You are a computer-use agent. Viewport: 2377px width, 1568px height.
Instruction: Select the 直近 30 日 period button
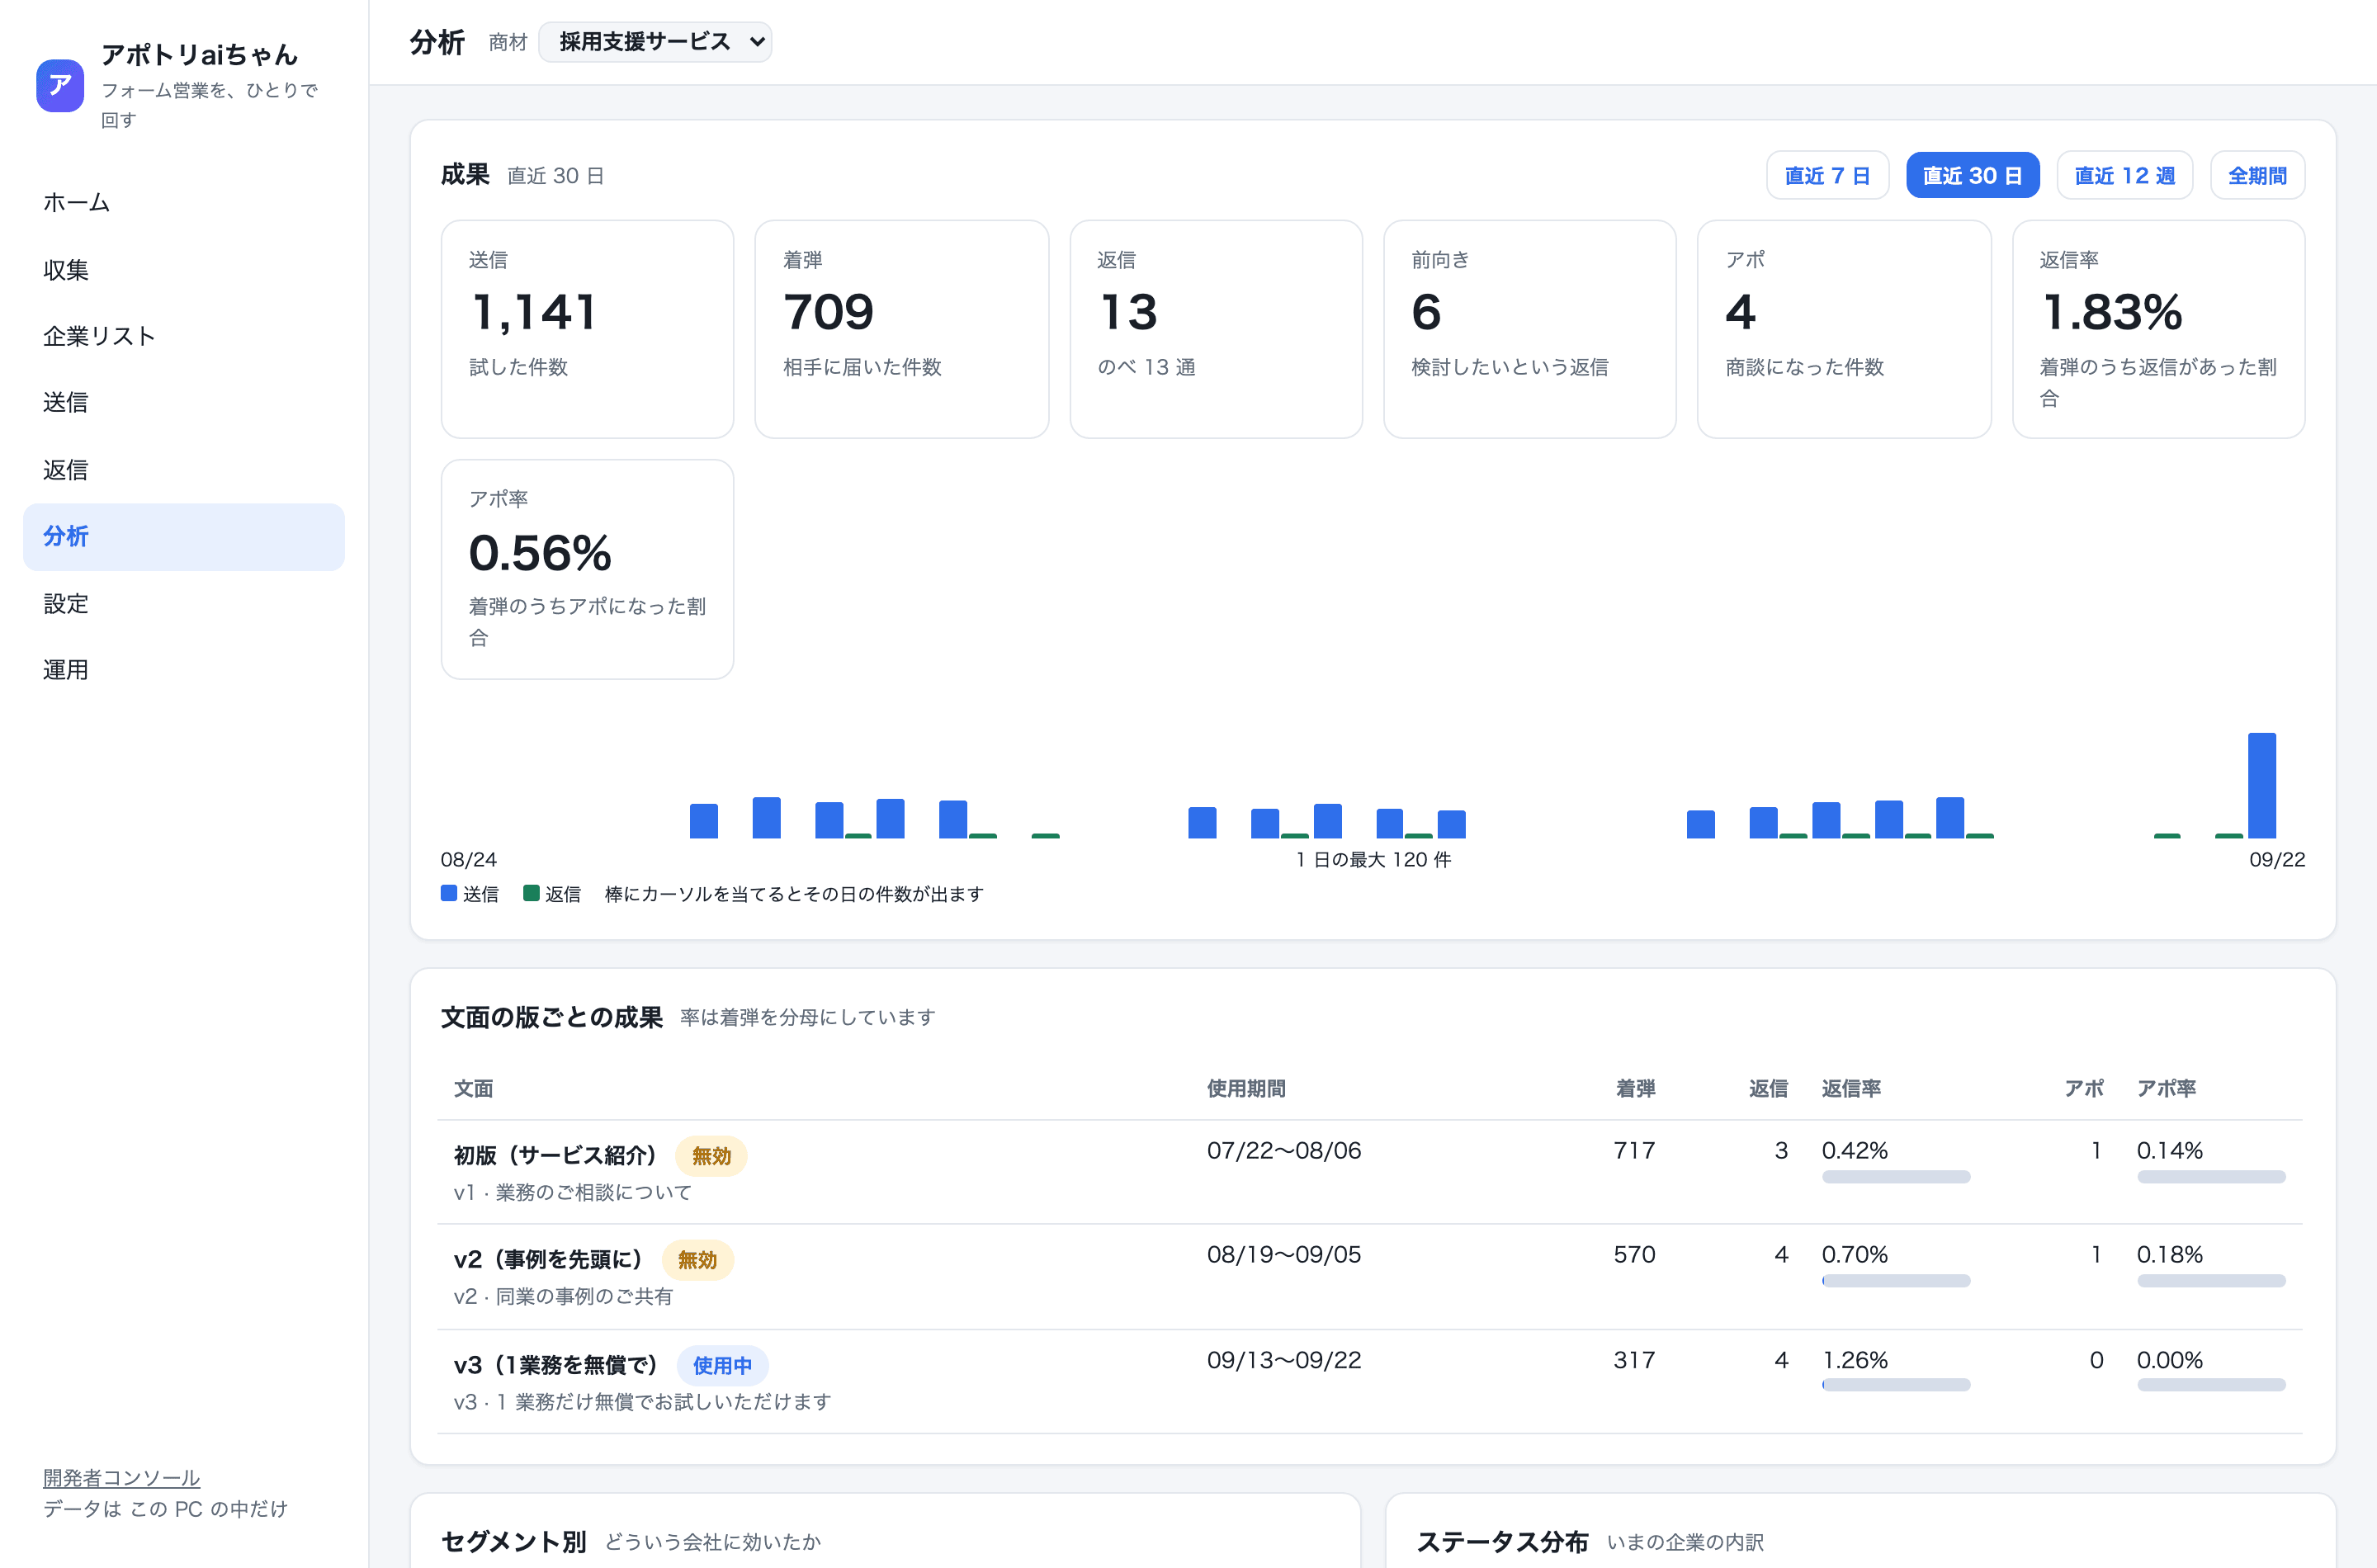(x=1972, y=175)
